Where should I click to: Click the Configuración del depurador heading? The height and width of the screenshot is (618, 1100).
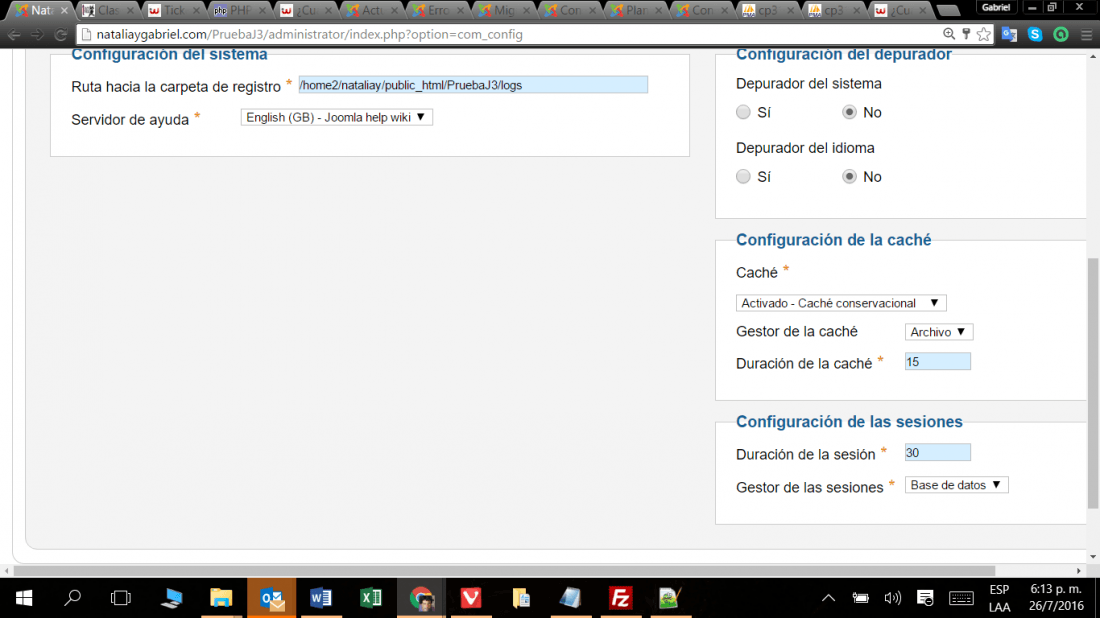point(843,55)
